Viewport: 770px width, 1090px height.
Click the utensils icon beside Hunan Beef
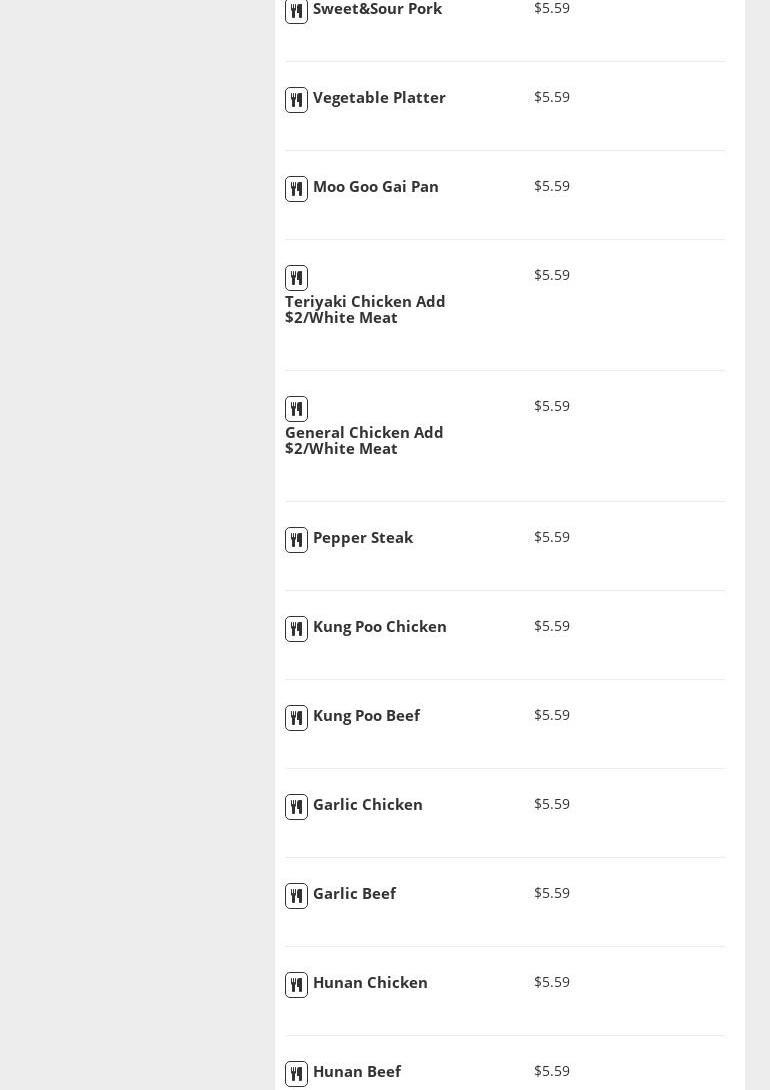(x=296, y=1074)
